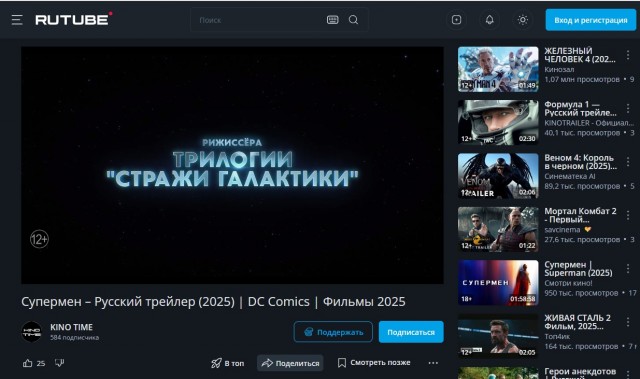Click Смотреть позже bookmark button
The height and width of the screenshot is (379, 640).
[x=374, y=362]
